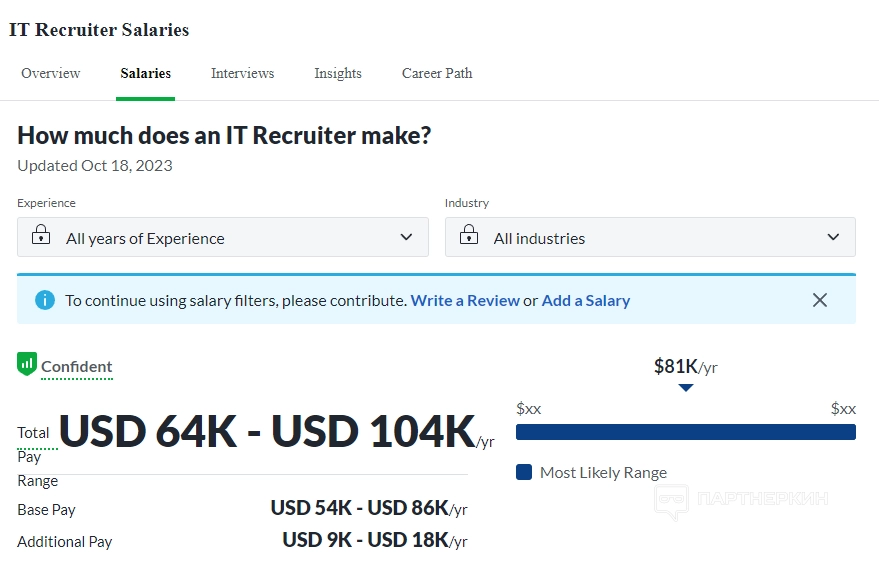879x573 pixels.
Task: Click the Confident underlined label
Action: pos(77,366)
